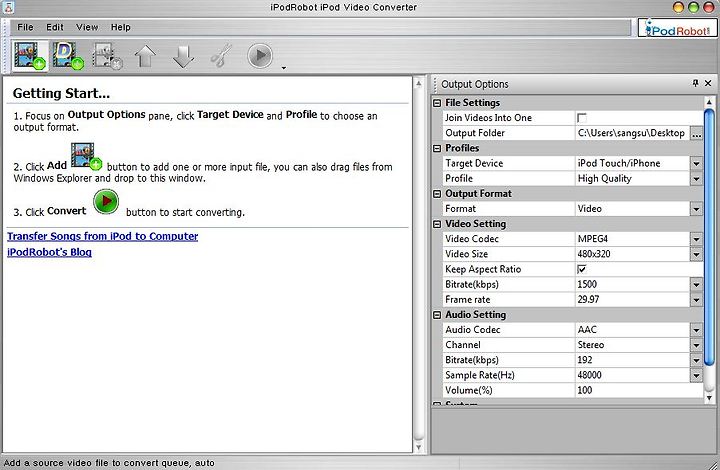Image resolution: width=720 pixels, height=470 pixels.
Task: Open Transfer Songs from iPod to Computer link
Action: tap(103, 236)
